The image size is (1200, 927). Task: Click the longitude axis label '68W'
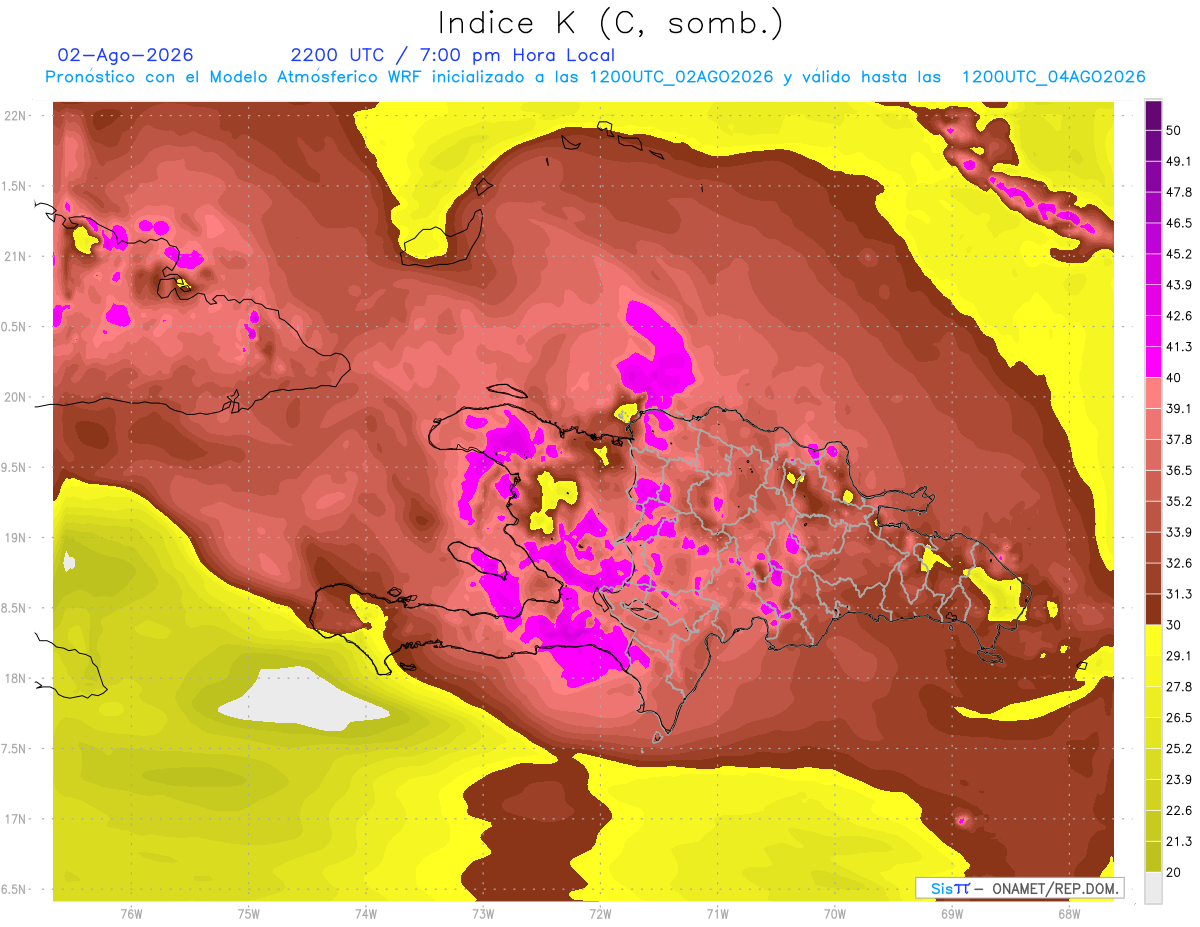(x=1069, y=914)
